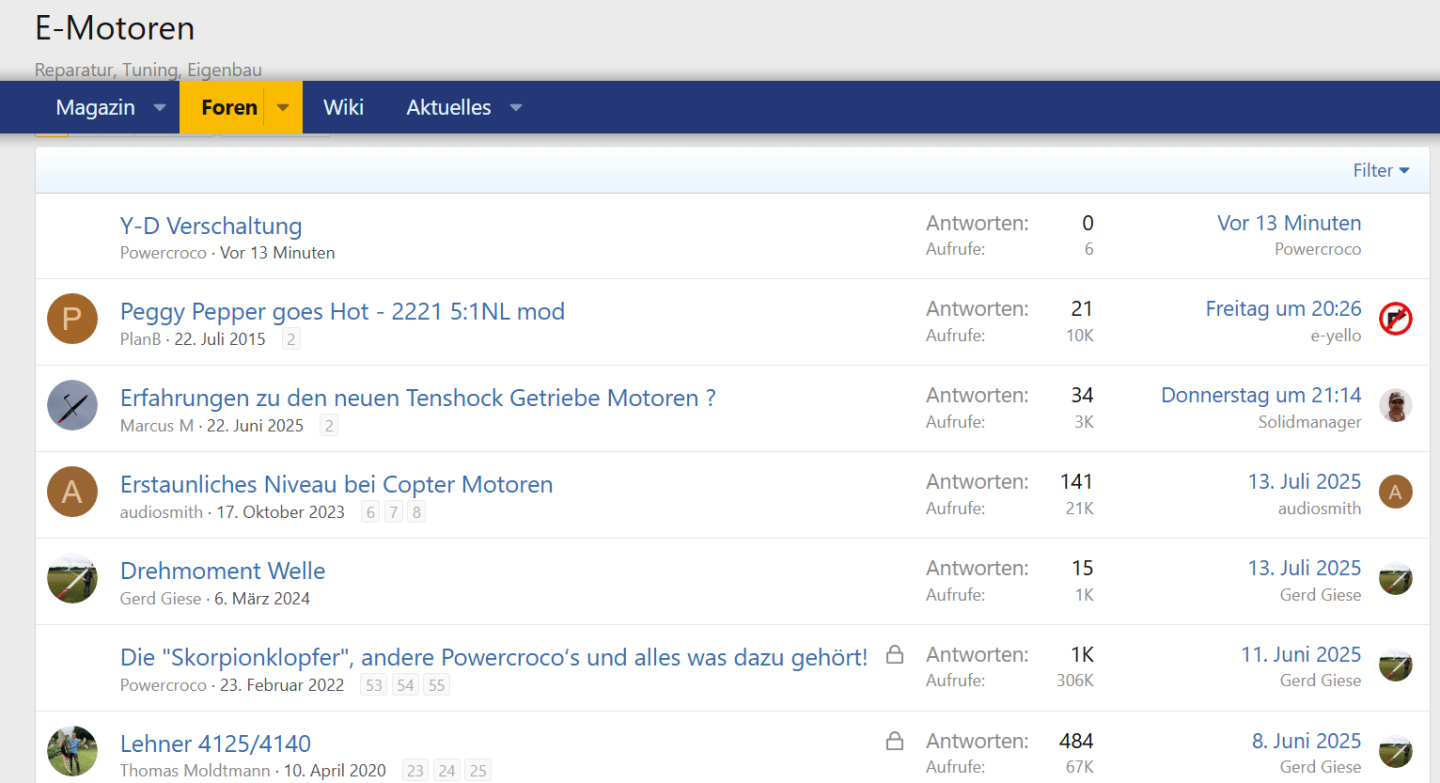Click the E-Motoren forum heading
Image resolution: width=1440 pixels, height=783 pixels.
click(x=115, y=28)
